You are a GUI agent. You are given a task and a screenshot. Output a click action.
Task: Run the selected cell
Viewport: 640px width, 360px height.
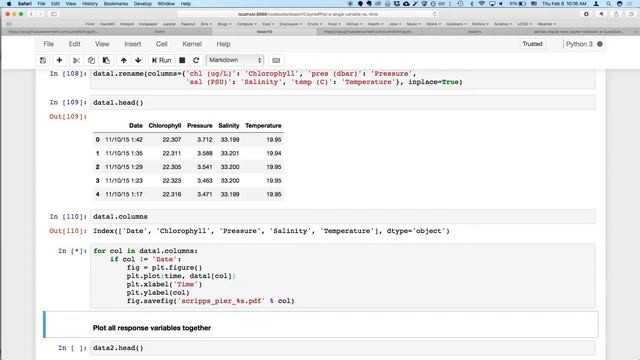(161, 60)
